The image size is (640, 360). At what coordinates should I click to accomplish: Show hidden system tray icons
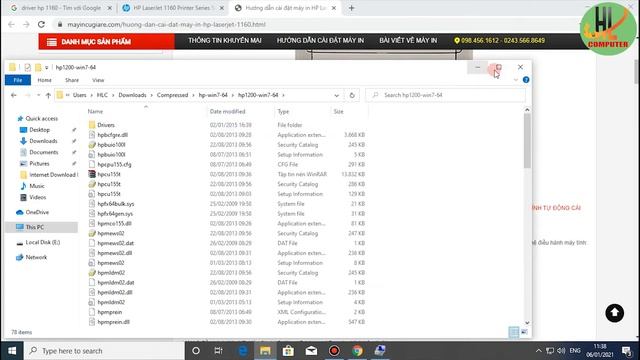click(539, 351)
